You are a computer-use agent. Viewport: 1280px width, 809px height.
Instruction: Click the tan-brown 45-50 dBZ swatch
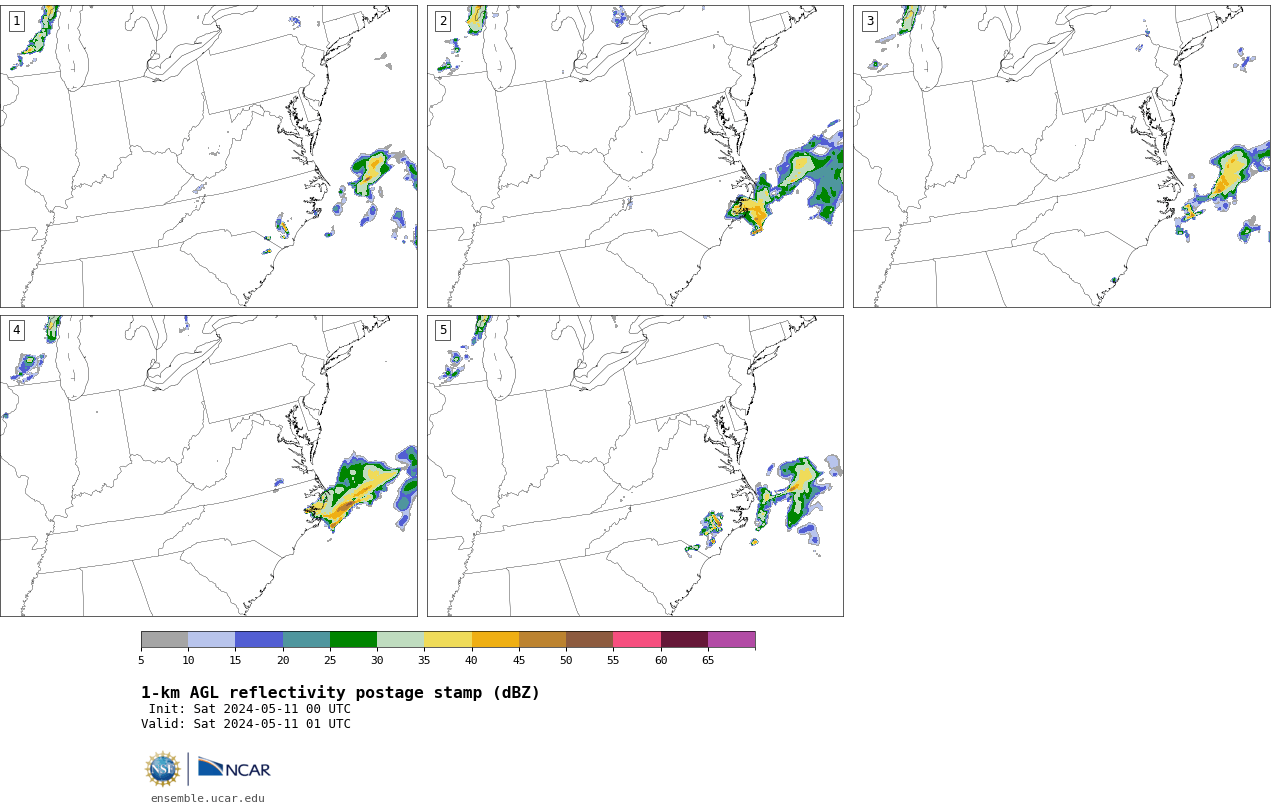[542, 640]
